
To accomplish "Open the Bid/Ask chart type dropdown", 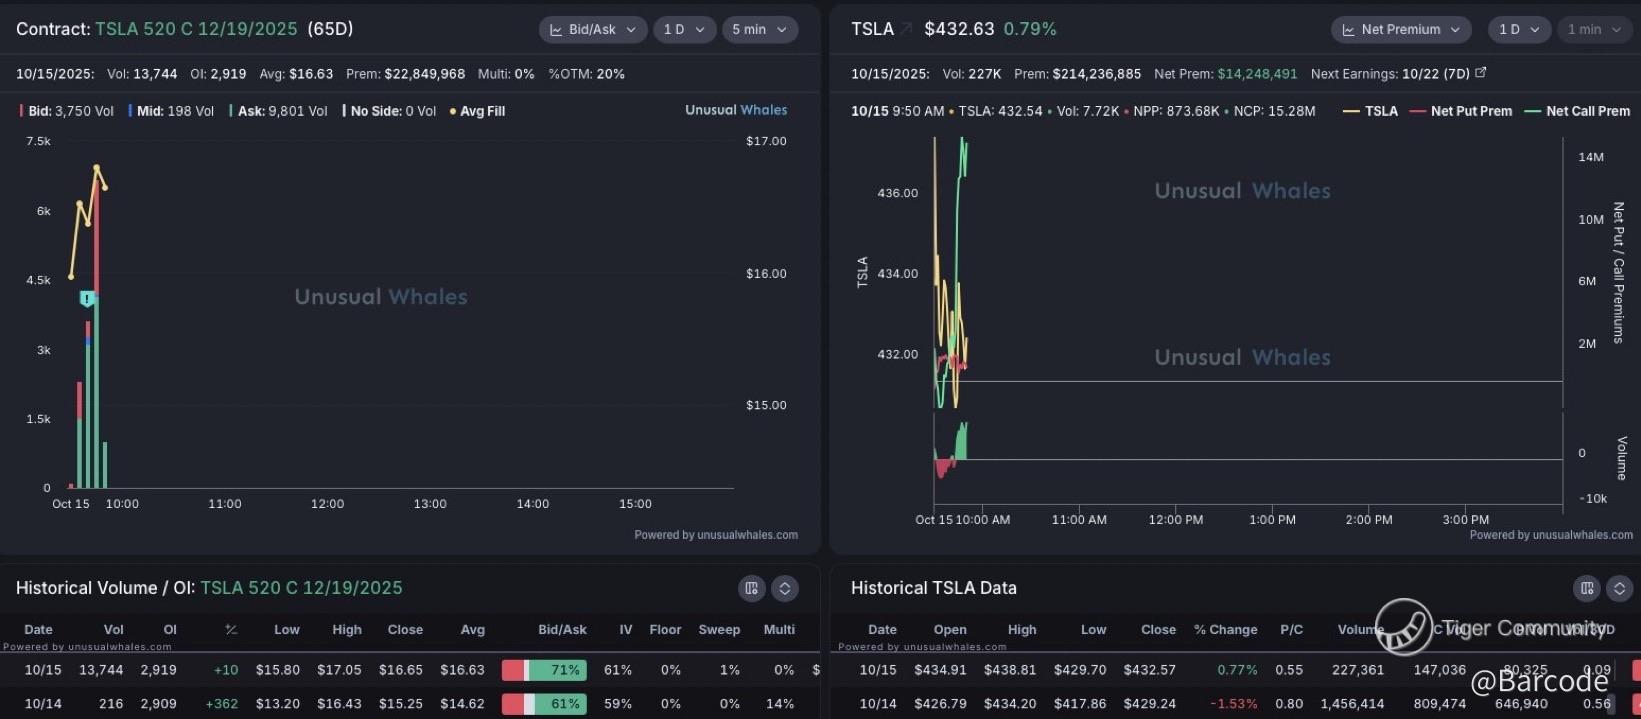I will pyautogui.click(x=593, y=30).
